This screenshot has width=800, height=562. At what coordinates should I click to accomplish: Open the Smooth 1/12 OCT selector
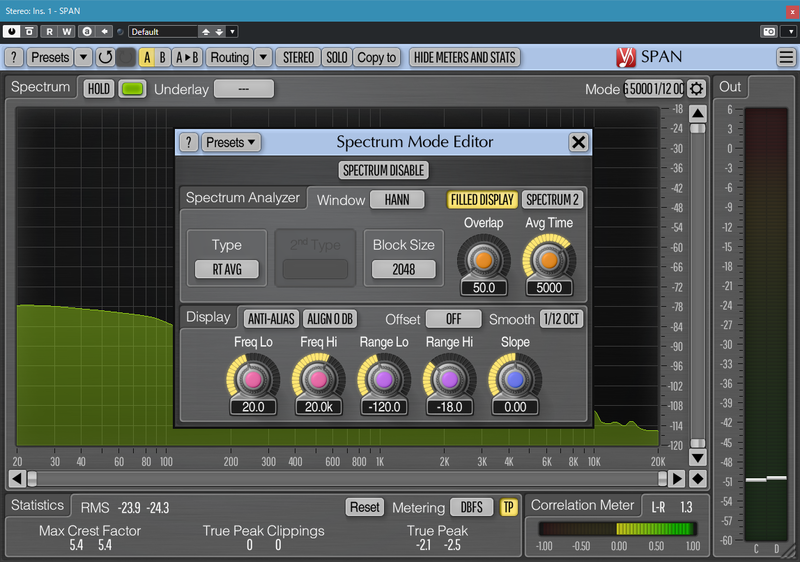click(x=561, y=319)
